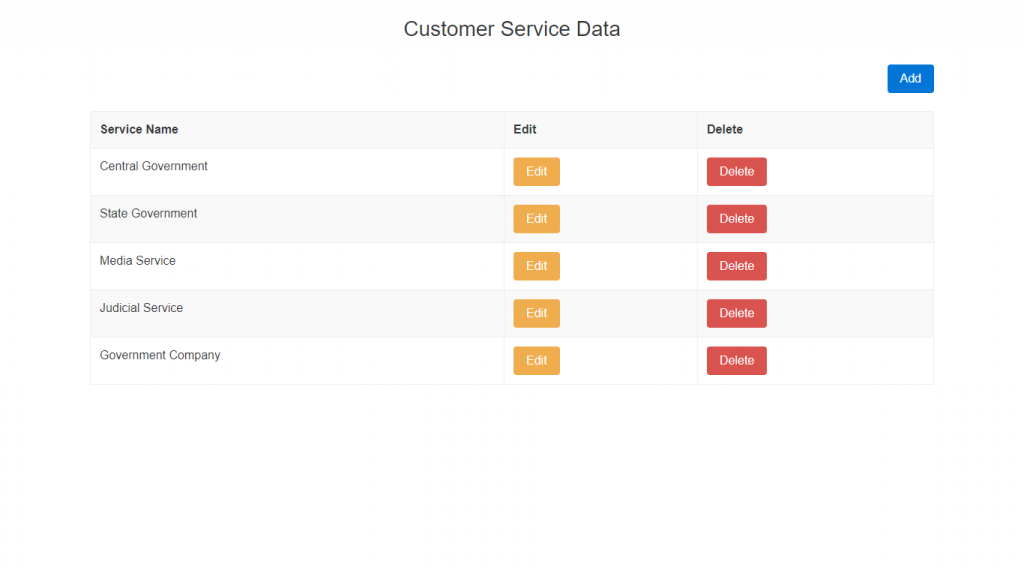Delete the State Government row
Viewport: 1024px width, 576px height.
(x=736, y=219)
